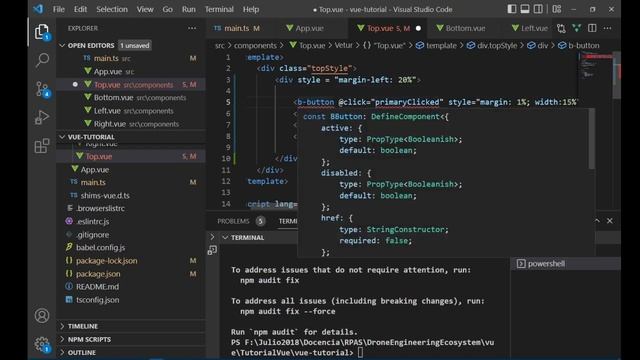Screen dimensions: 640x360
Task: Open the Search view in activity bar
Action: 42,60
